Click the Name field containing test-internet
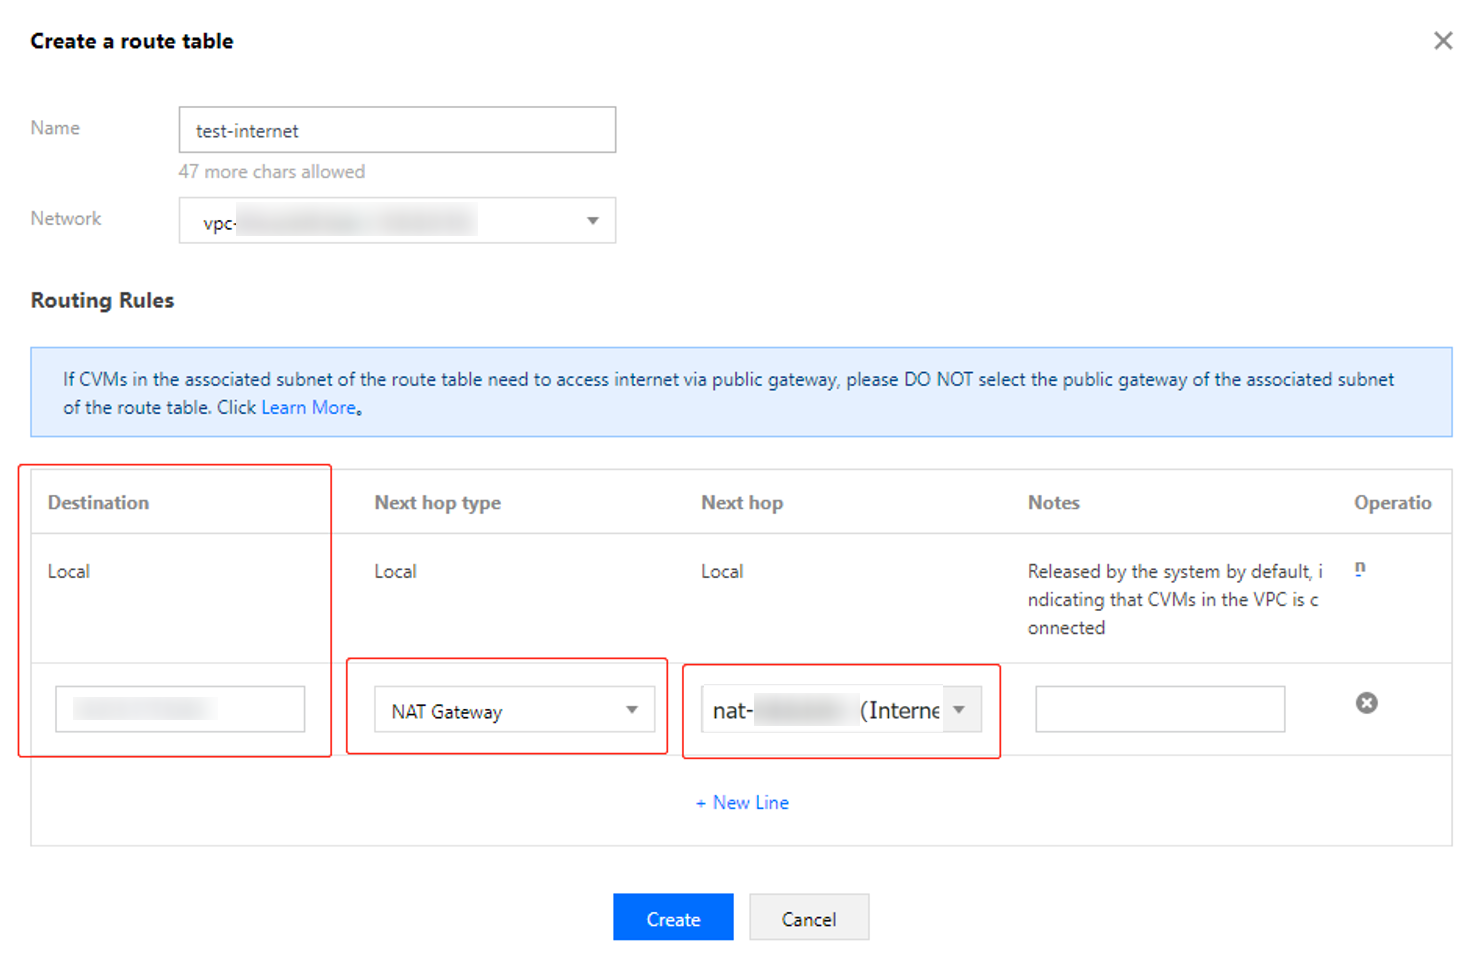This screenshot has width=1474, height=961. [x=397, y=130]
